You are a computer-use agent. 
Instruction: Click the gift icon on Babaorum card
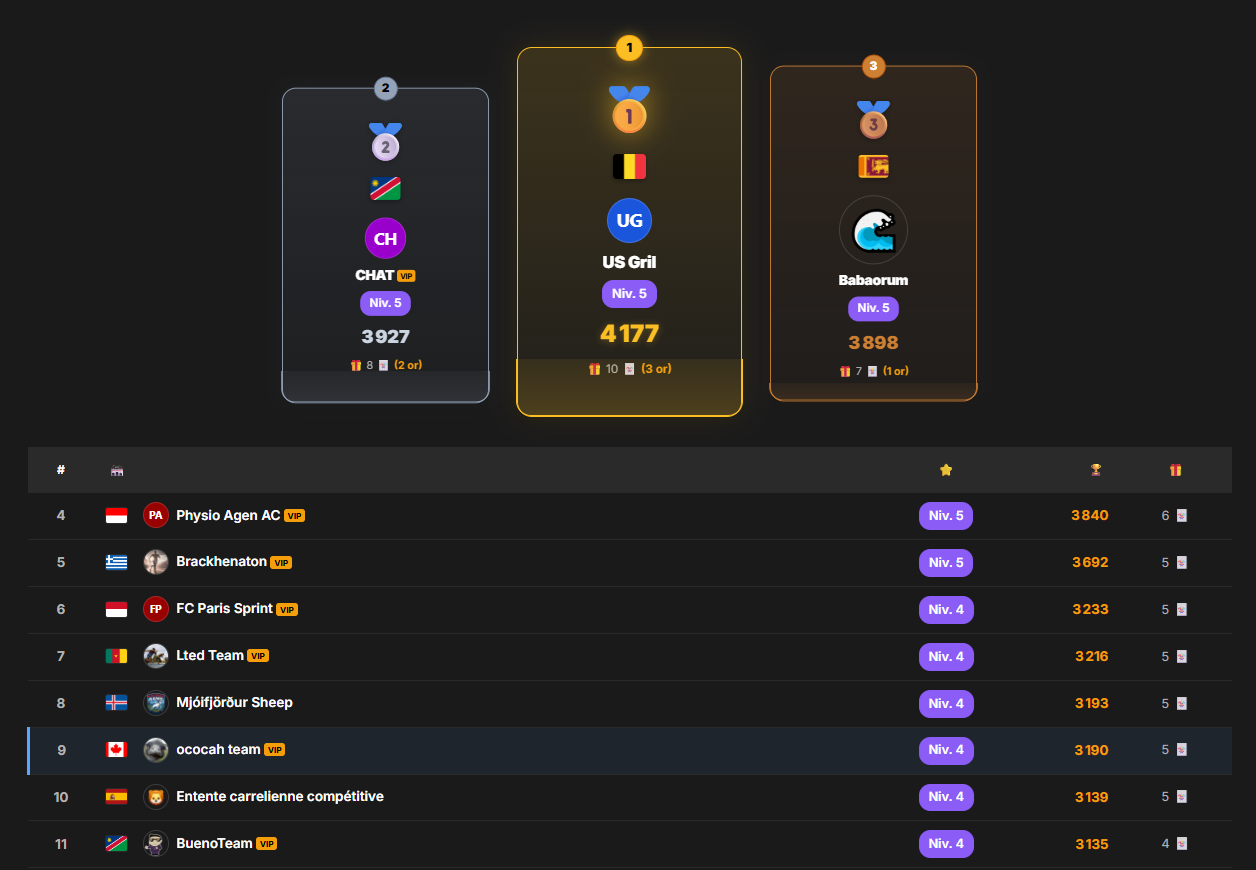tap(846, 370)
